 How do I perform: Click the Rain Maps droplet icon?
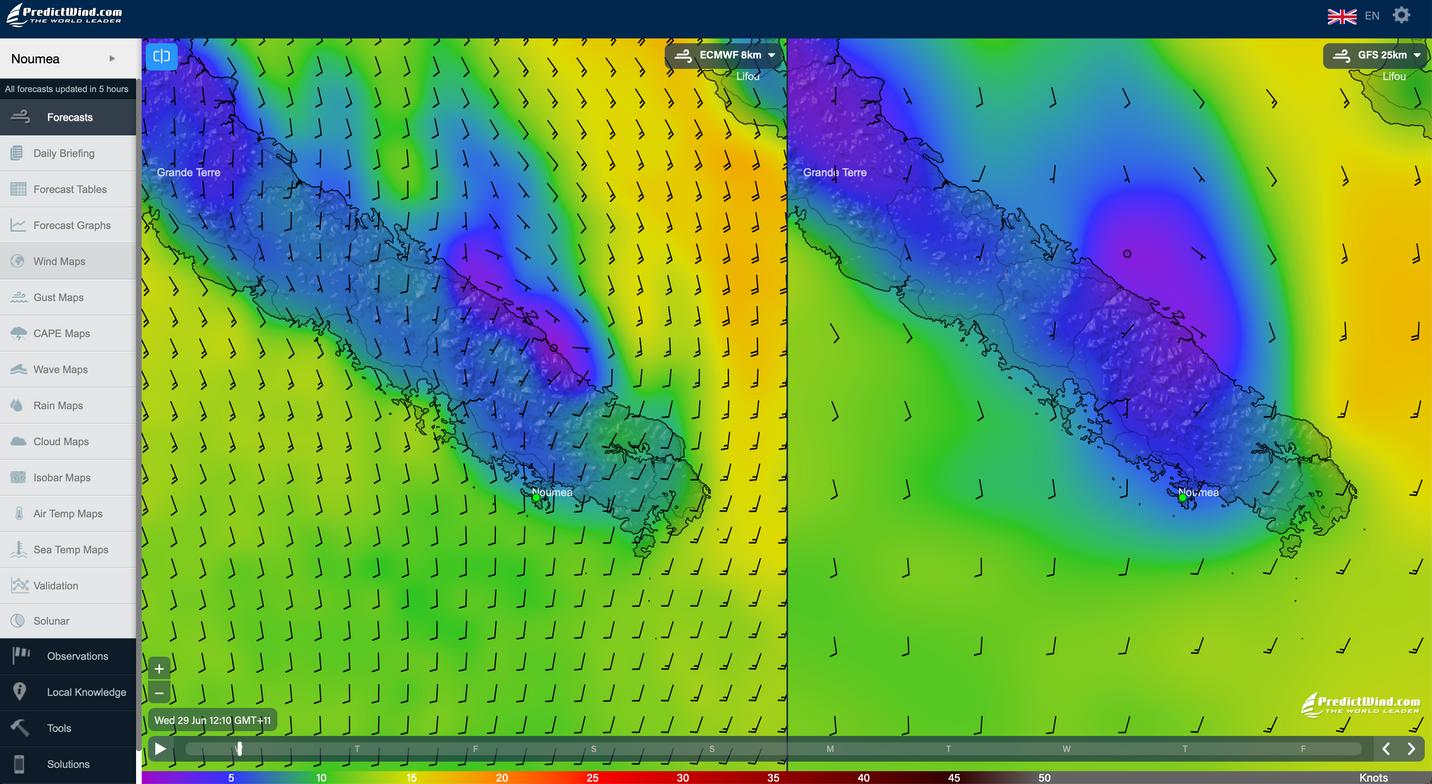[17, 405]
